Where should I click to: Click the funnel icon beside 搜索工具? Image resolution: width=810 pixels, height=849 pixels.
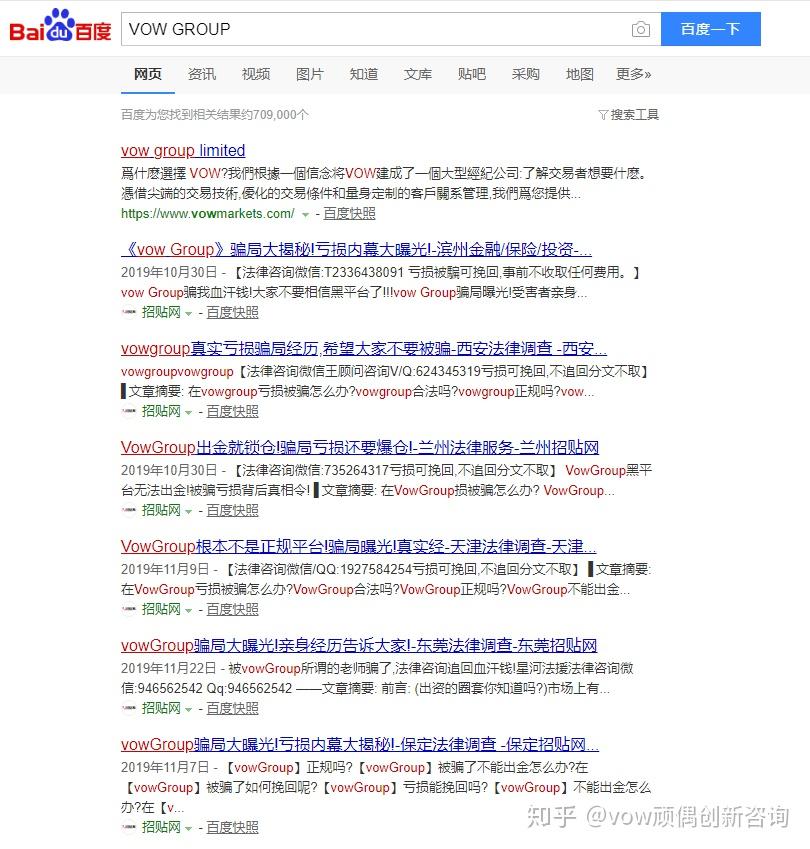602,115
